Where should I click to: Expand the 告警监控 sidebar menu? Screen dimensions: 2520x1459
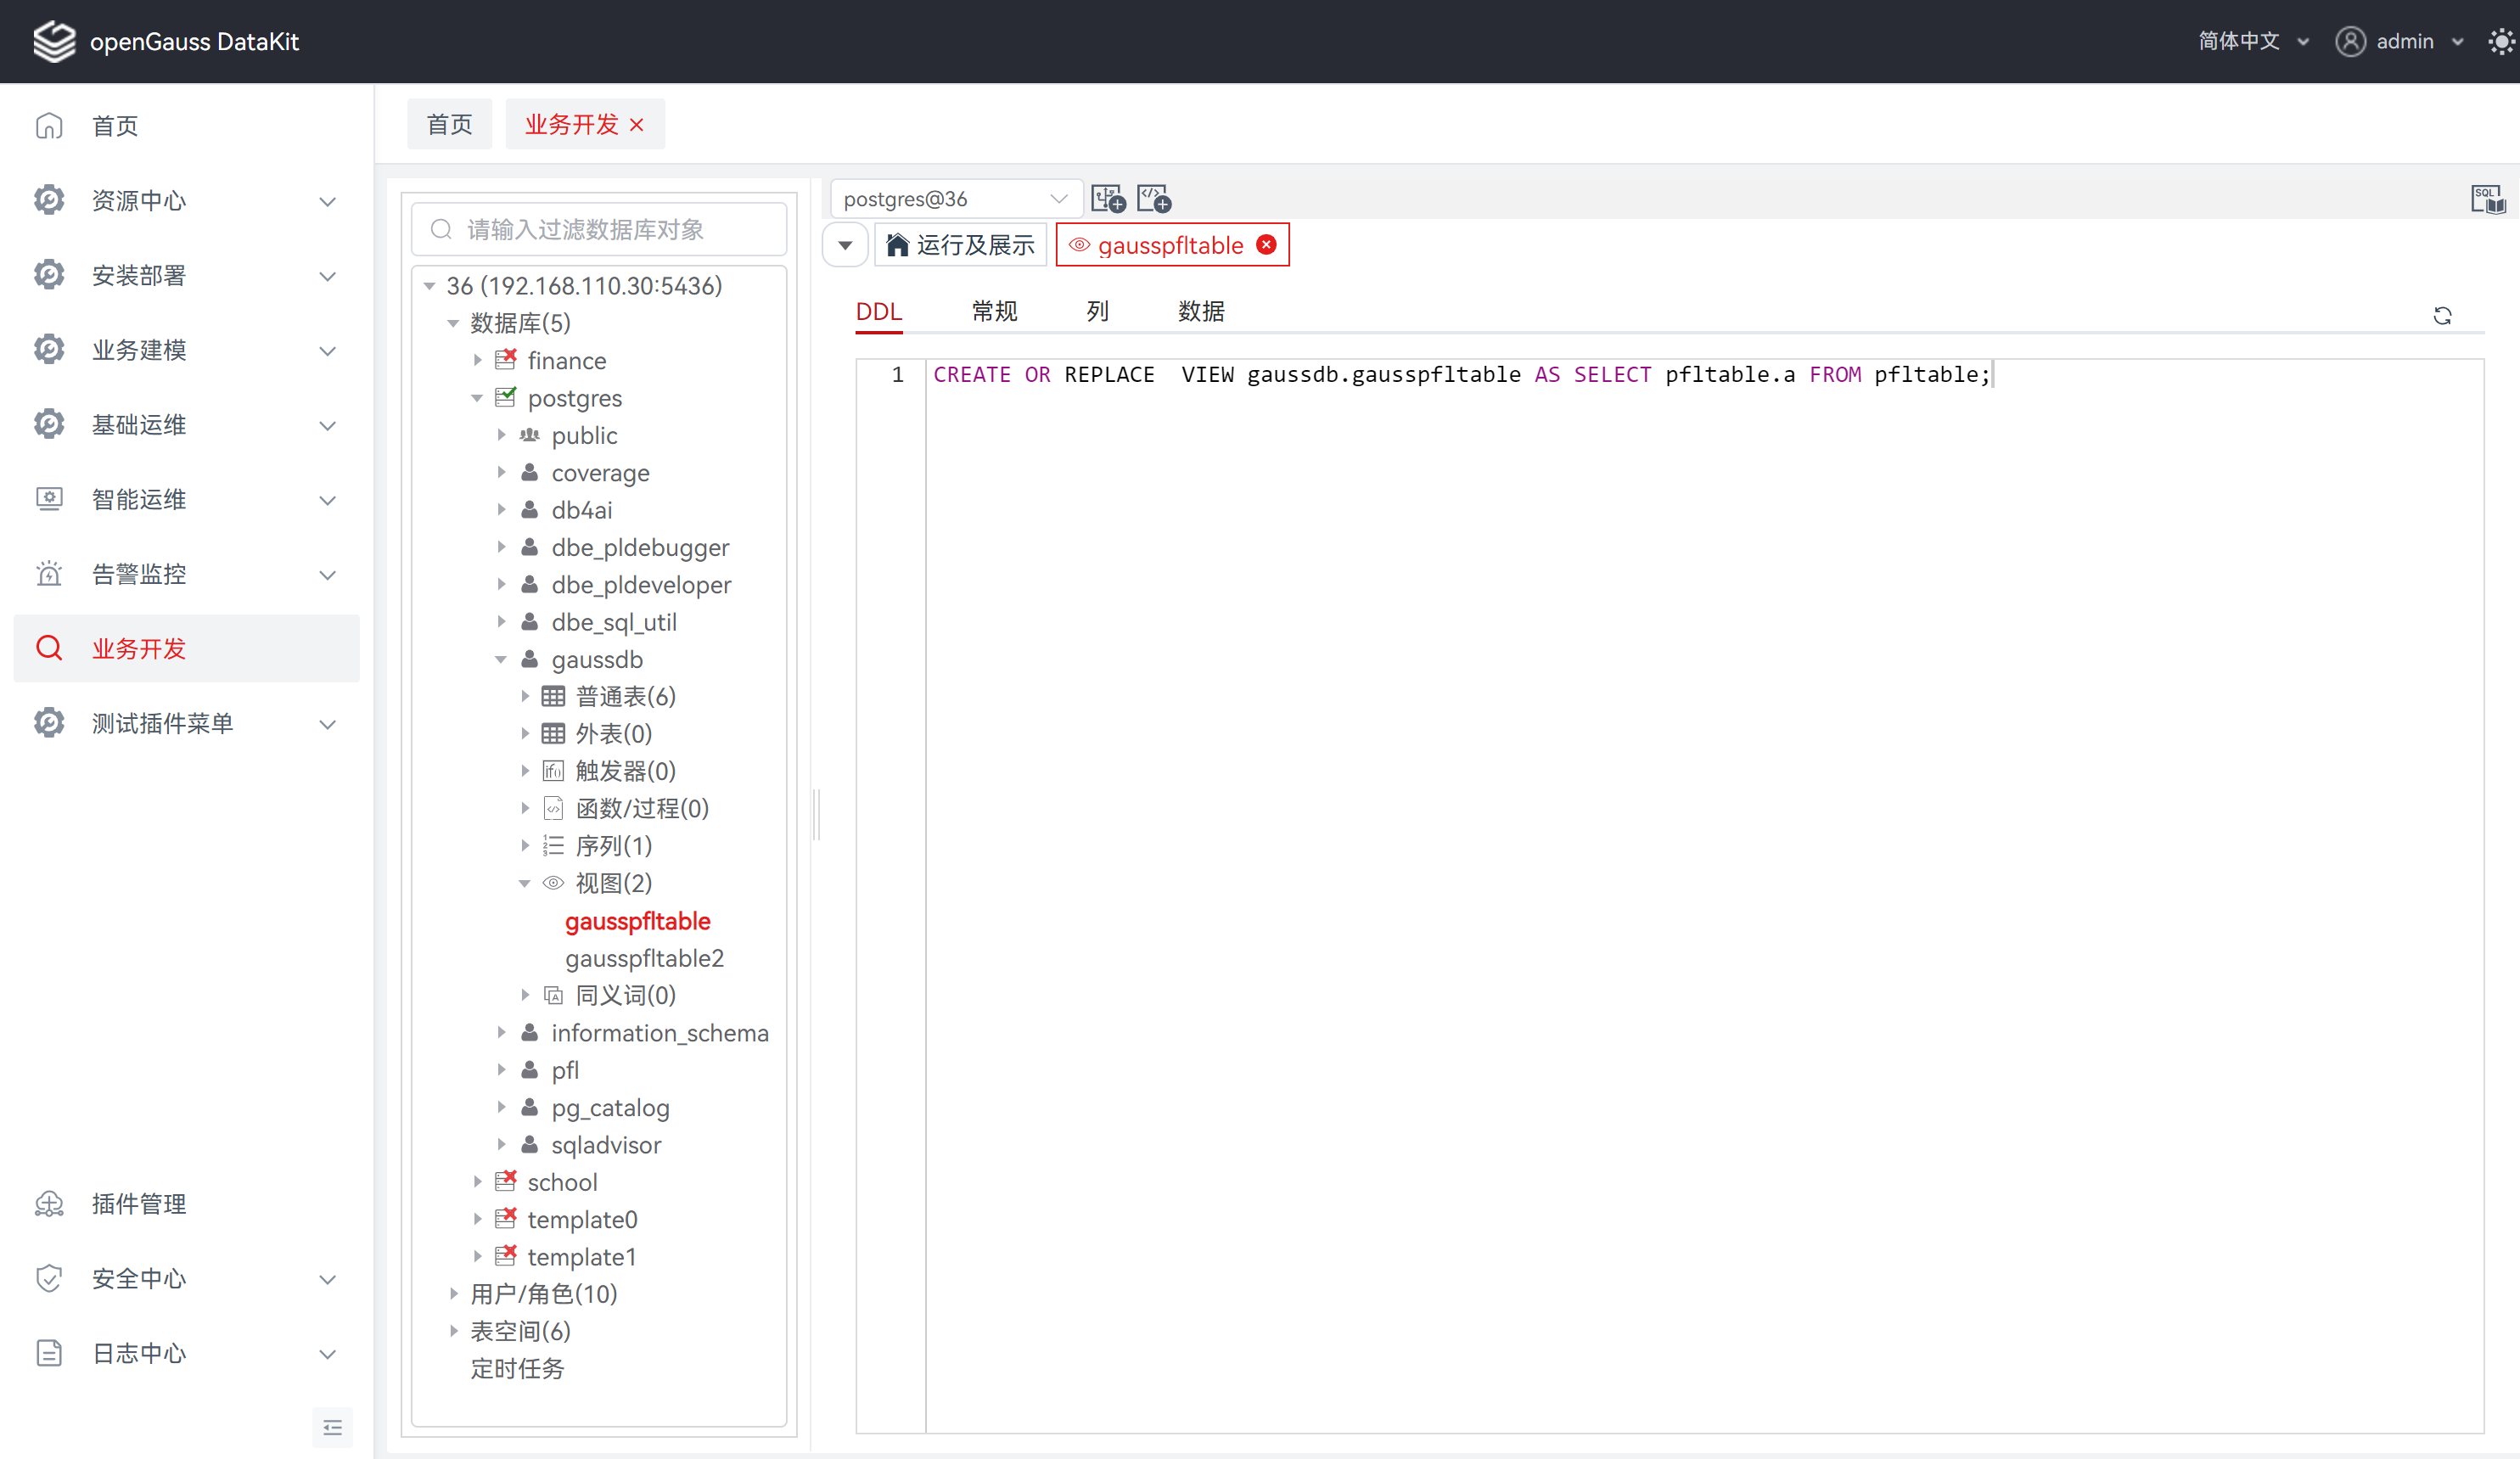point(186,574)
